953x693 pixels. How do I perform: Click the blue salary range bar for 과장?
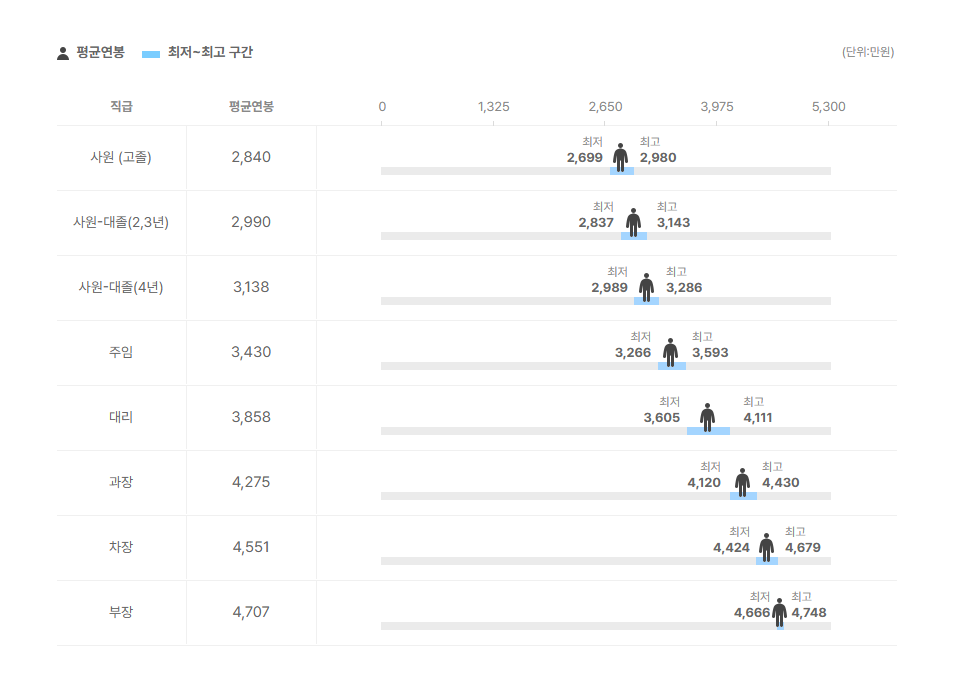(743, 496)
